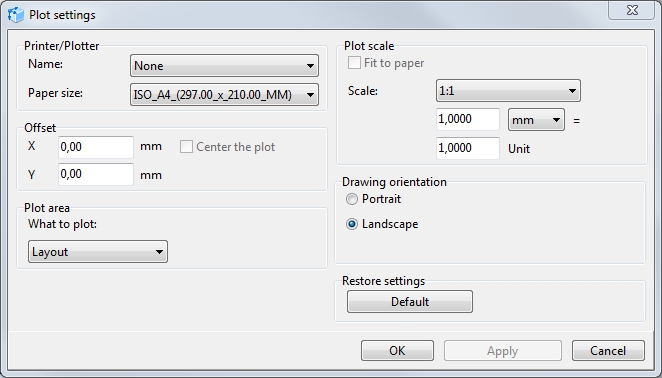Click the Plot settings application icon

tap(16, 15)
